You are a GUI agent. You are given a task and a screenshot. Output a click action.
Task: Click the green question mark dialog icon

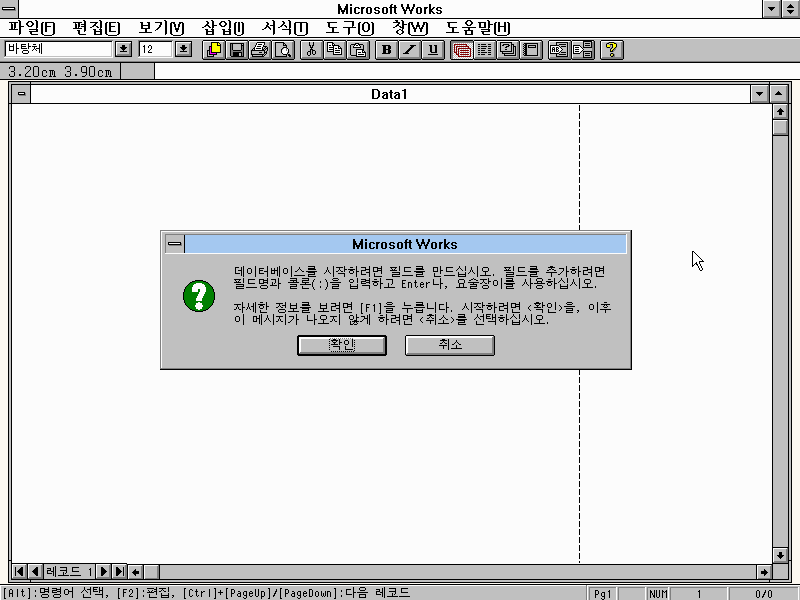pyautogui.click(x=199, y=296)
